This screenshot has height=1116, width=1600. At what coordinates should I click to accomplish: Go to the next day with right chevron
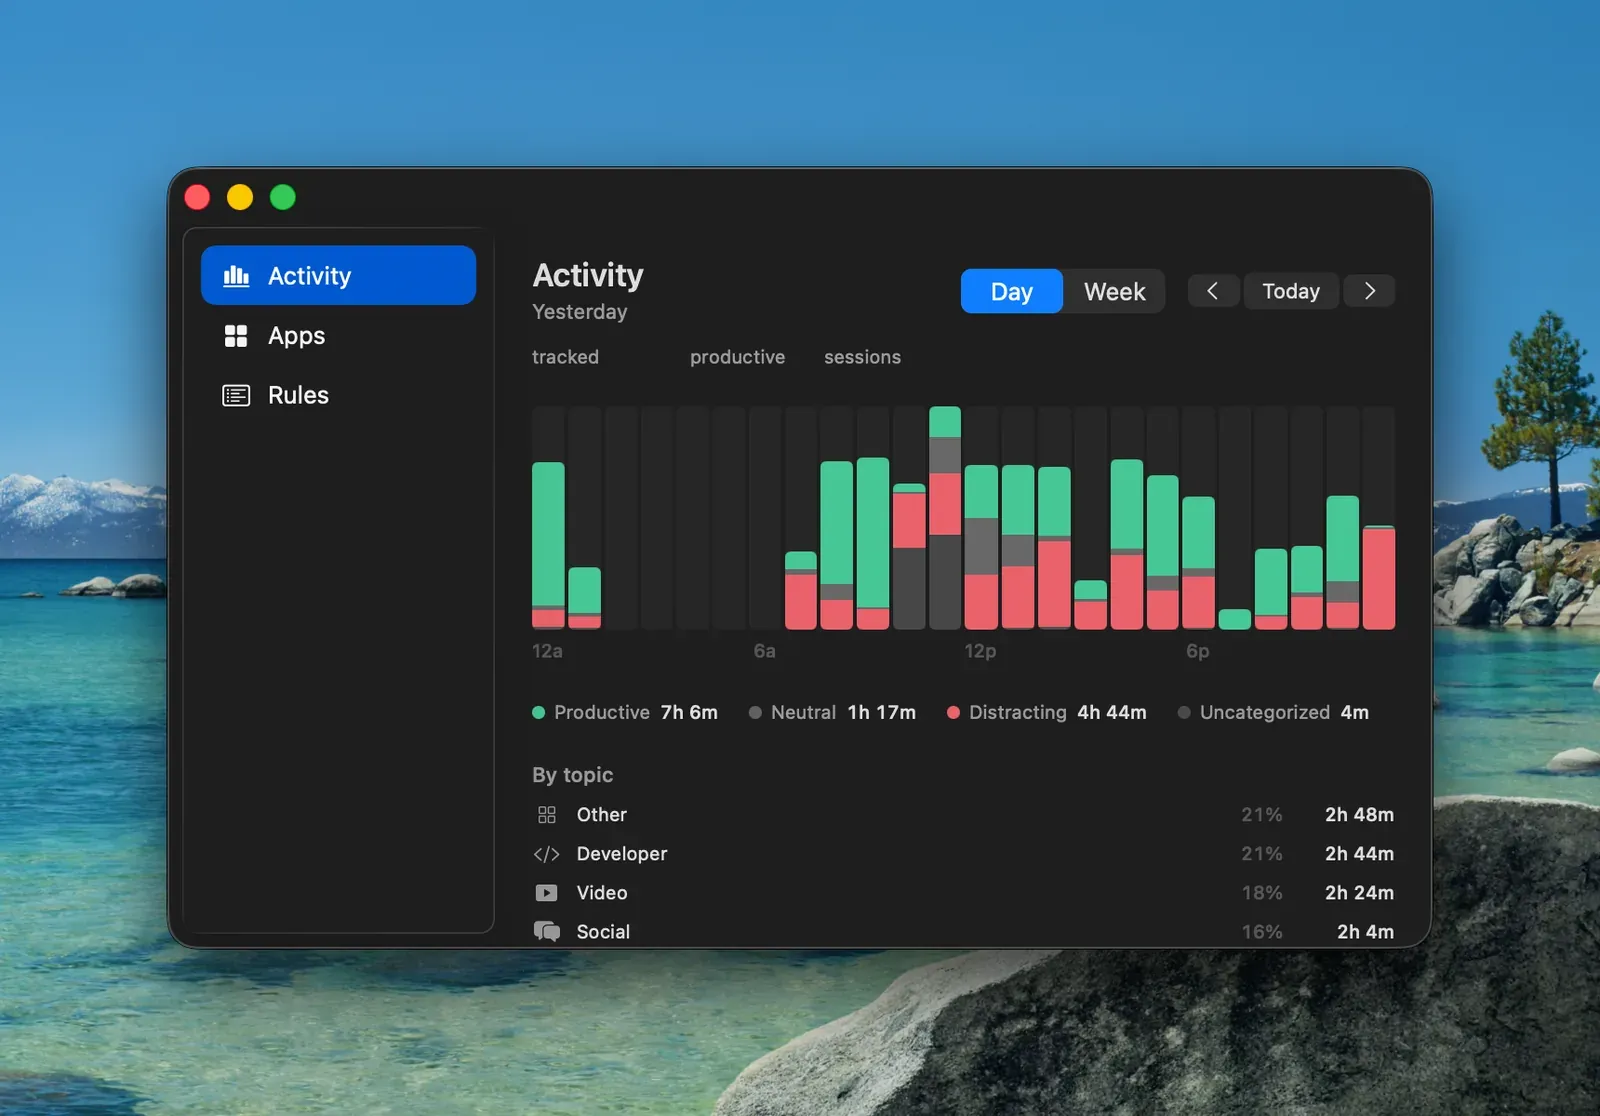1370,291
